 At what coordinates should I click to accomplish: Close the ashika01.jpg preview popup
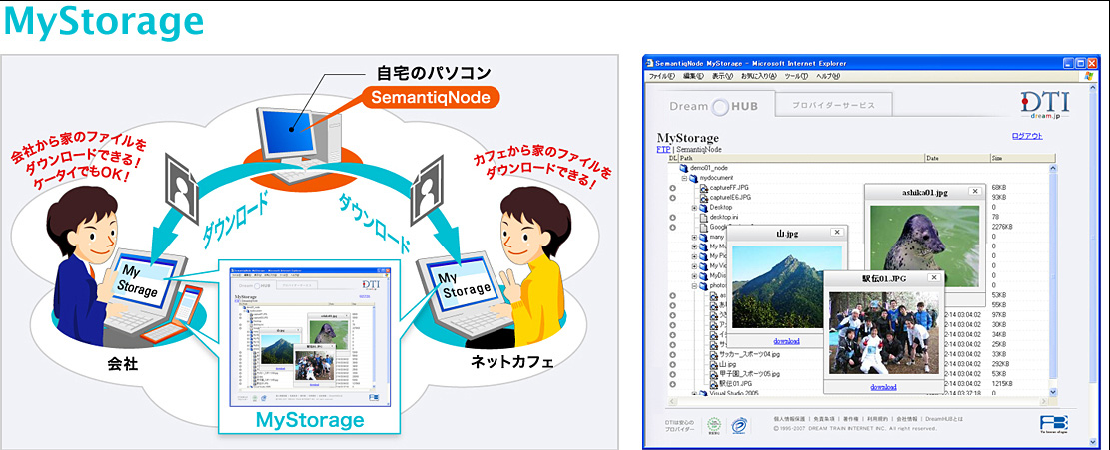pyautogui.click(x=974, y=191)
